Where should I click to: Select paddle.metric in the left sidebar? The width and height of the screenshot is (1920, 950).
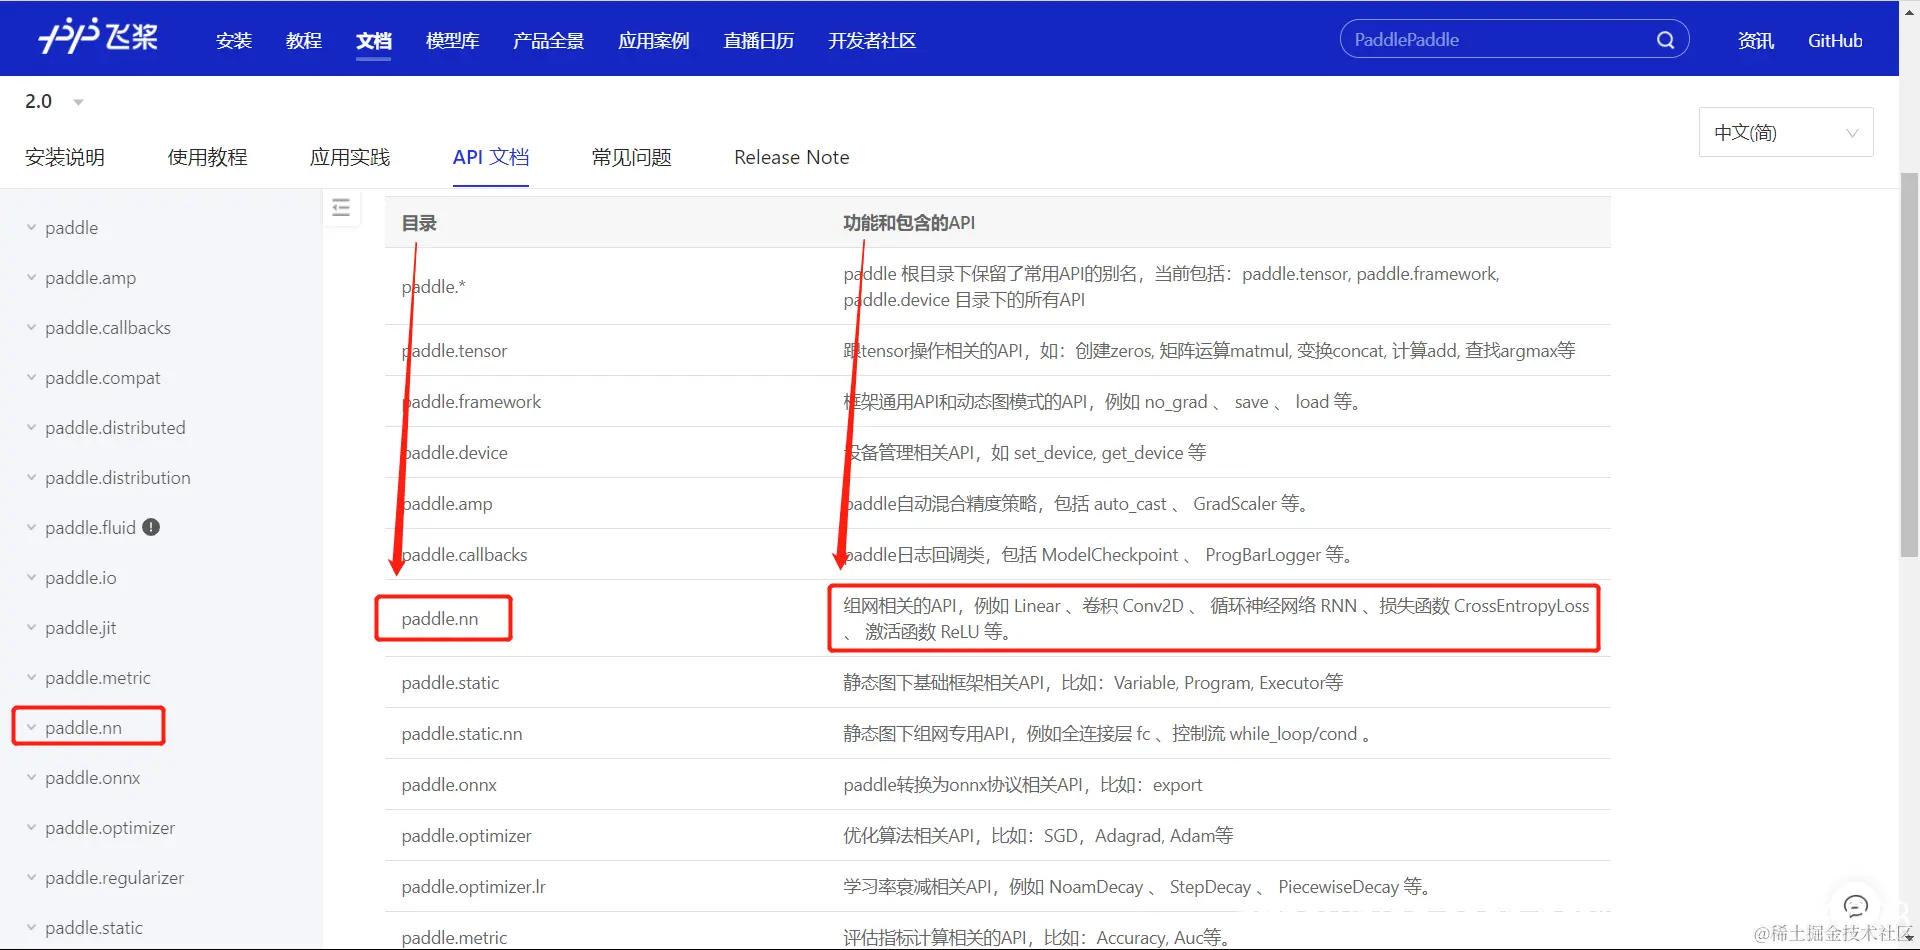coord(99,677)
